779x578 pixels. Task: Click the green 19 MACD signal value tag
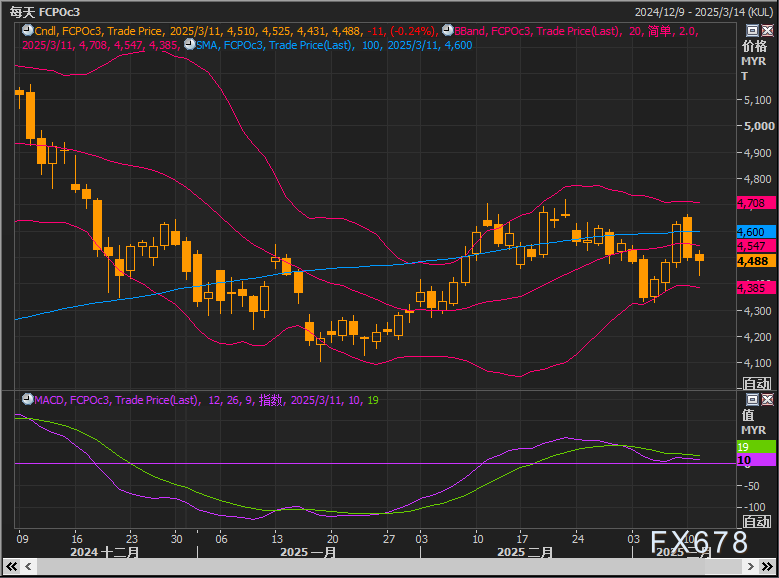(x=753, y=446)
